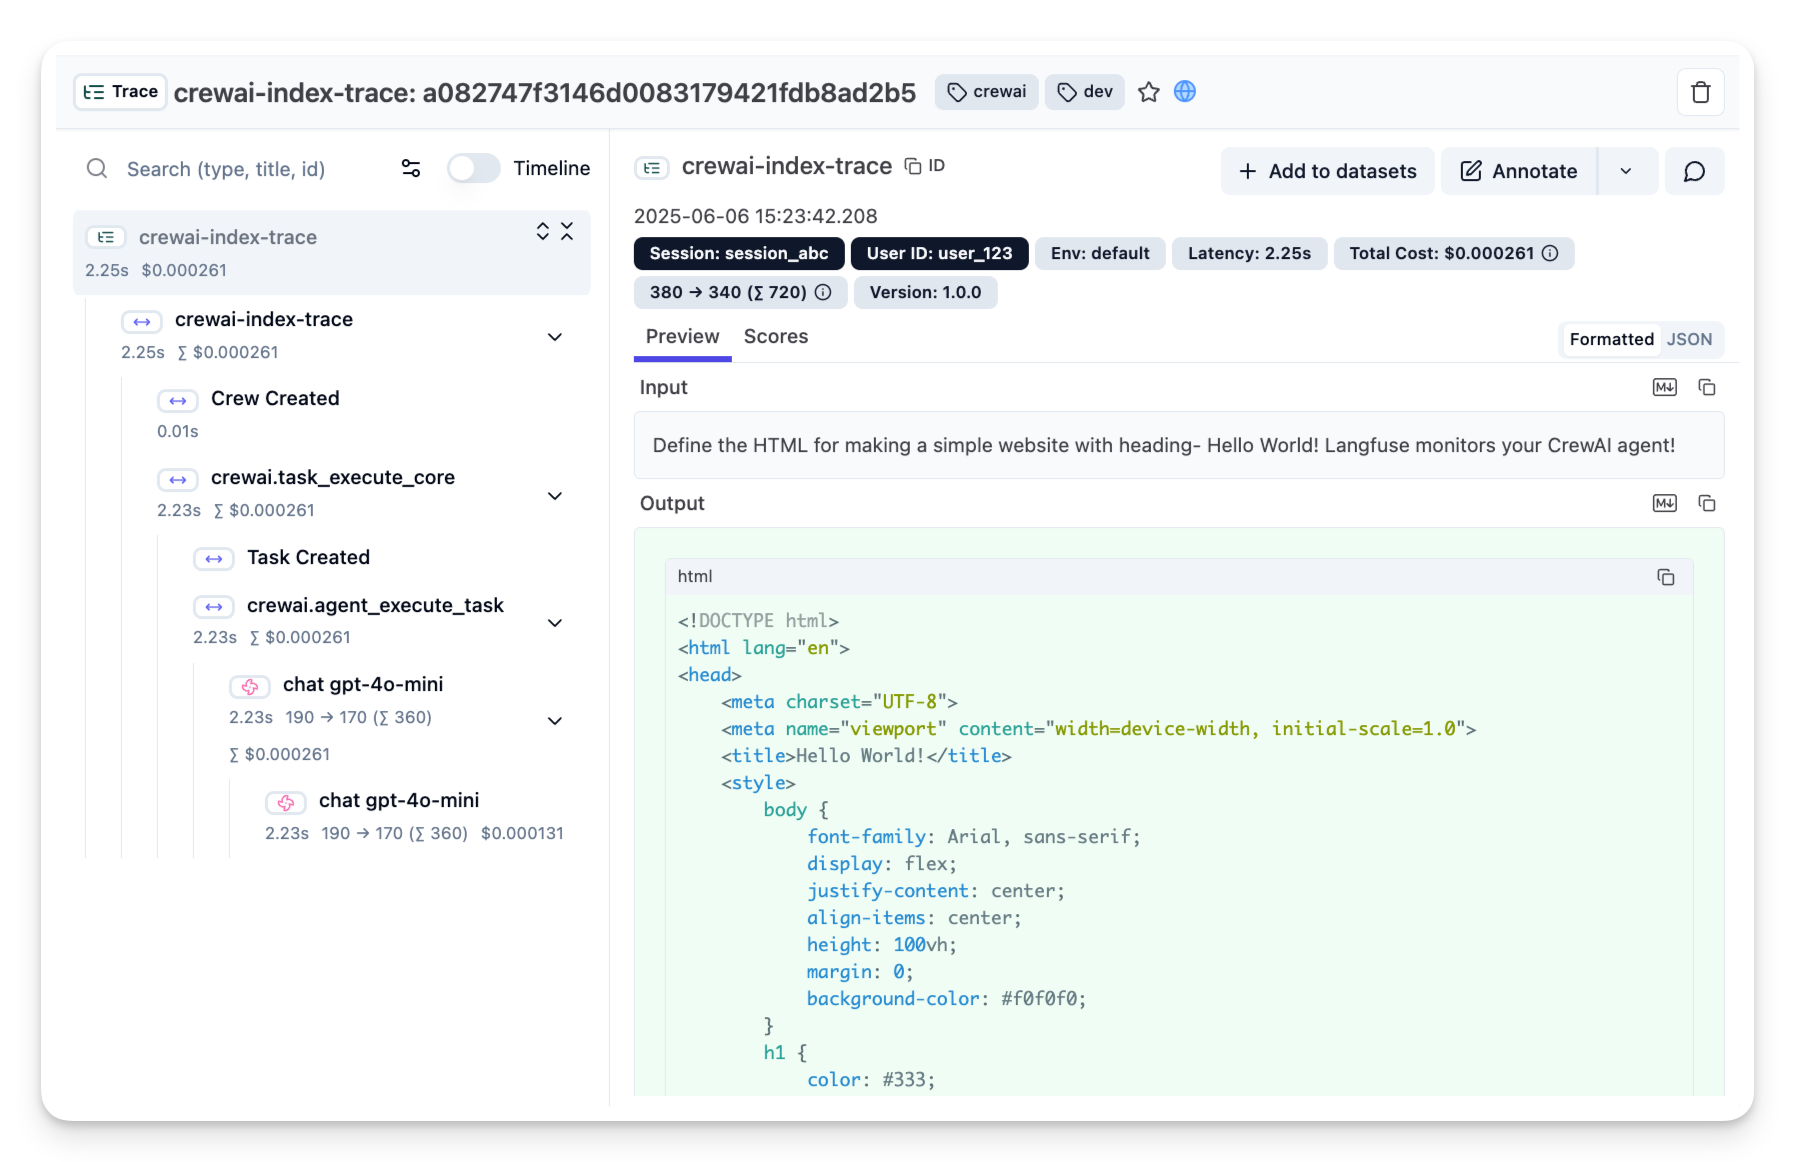
Task: Click the blue globe publish icon
Action: 1185,92
